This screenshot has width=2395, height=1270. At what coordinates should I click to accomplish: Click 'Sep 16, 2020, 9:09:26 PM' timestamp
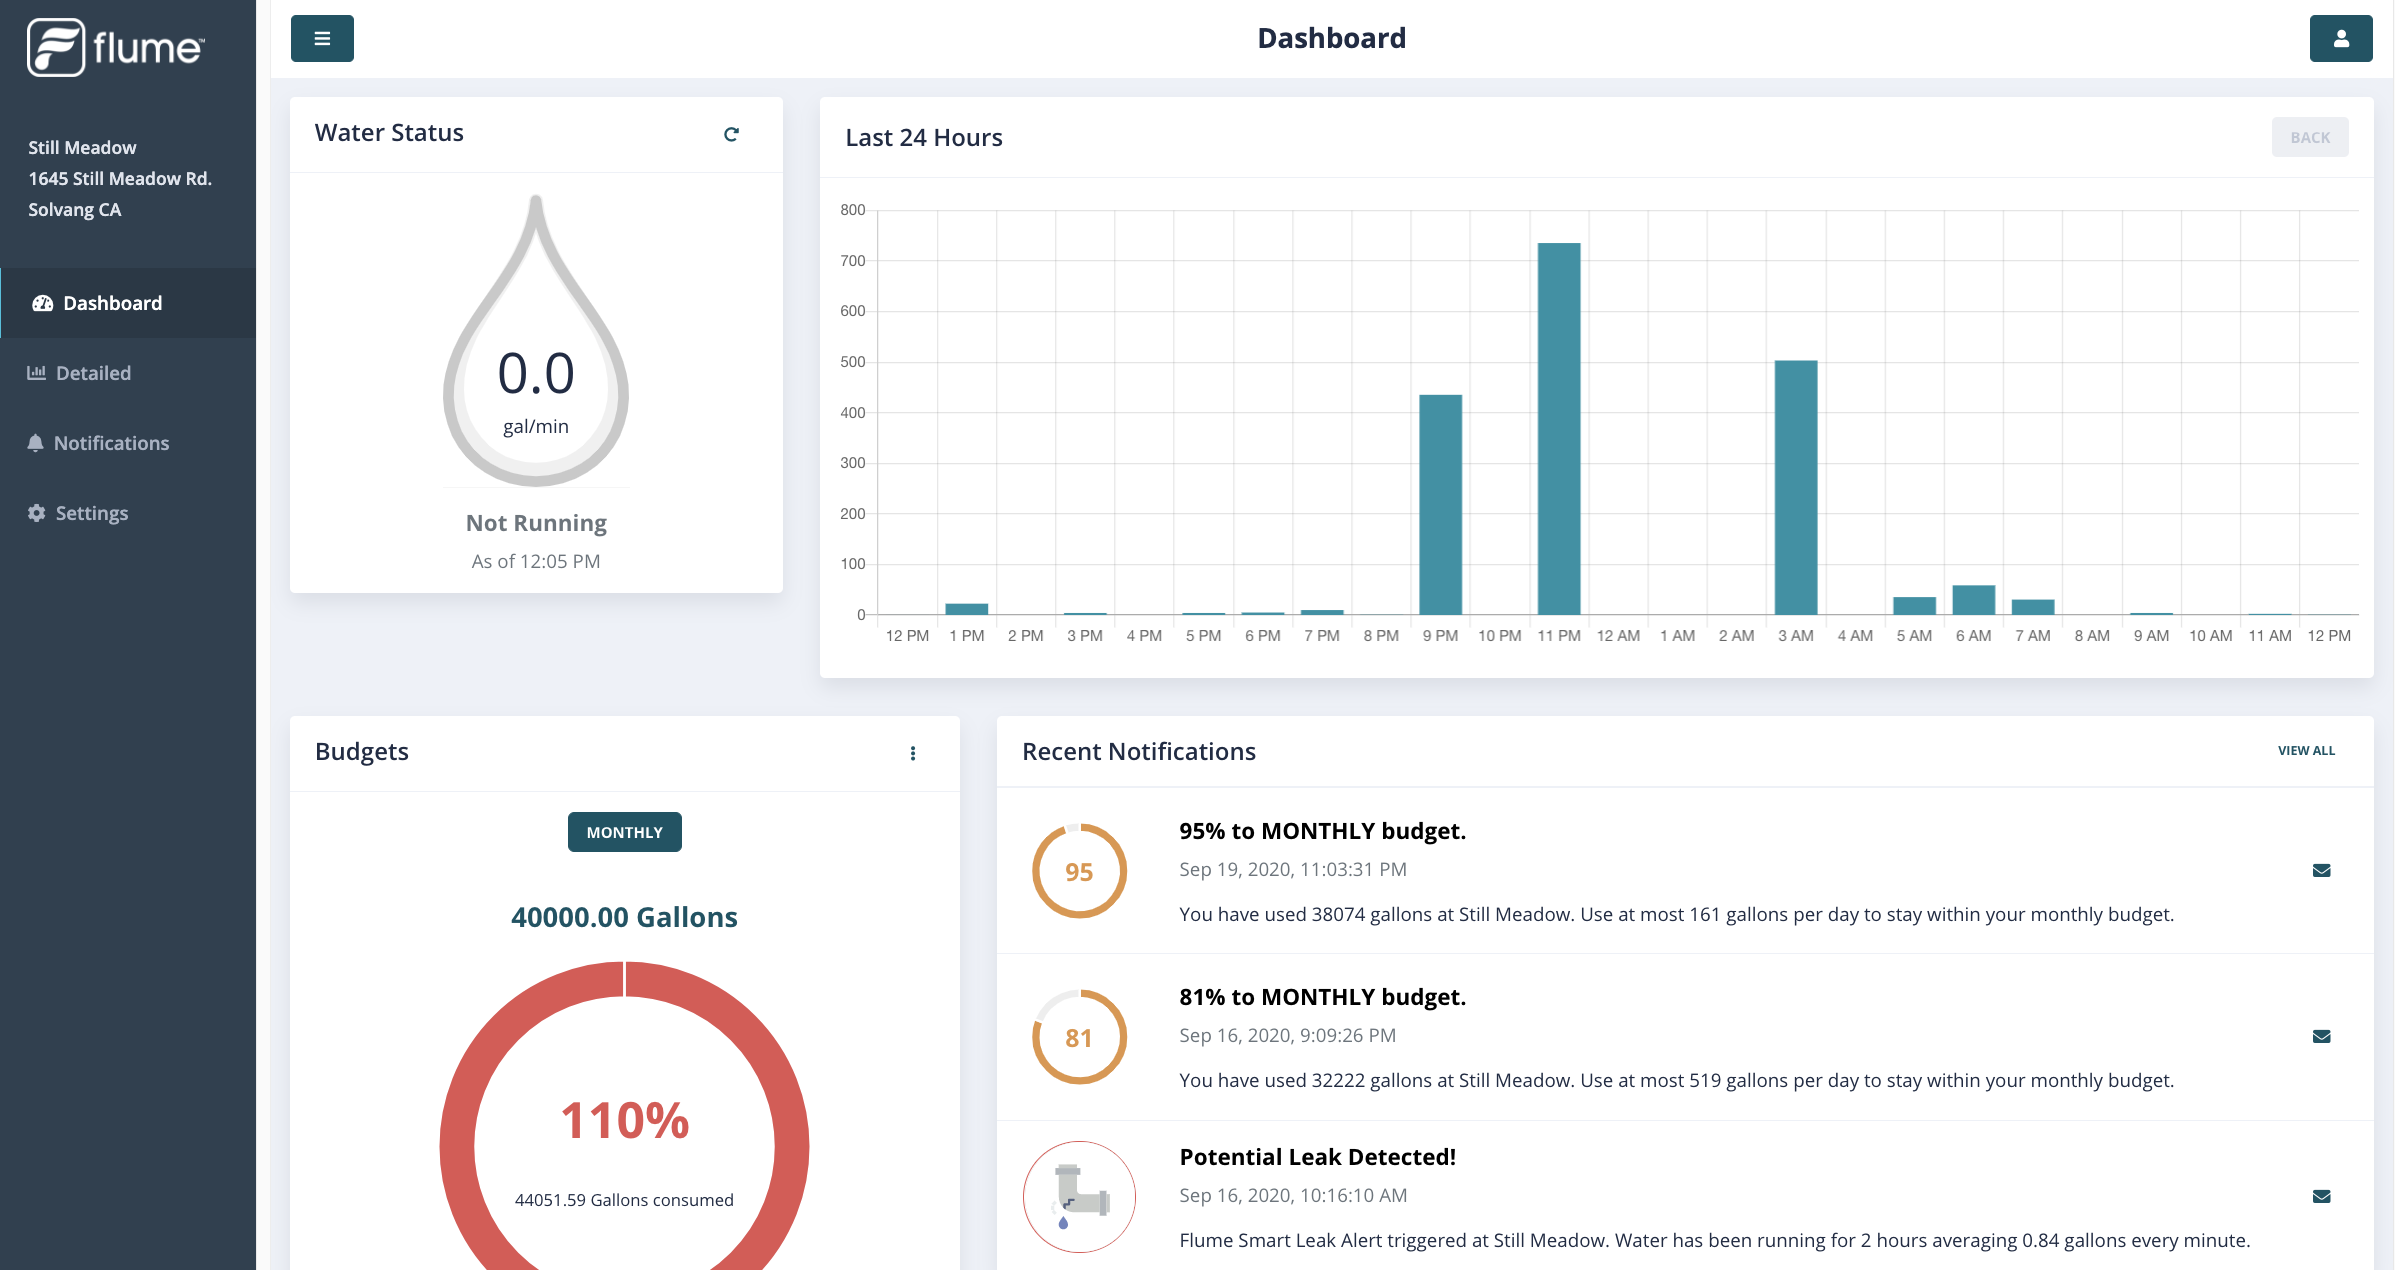tap(1288, 1036)
